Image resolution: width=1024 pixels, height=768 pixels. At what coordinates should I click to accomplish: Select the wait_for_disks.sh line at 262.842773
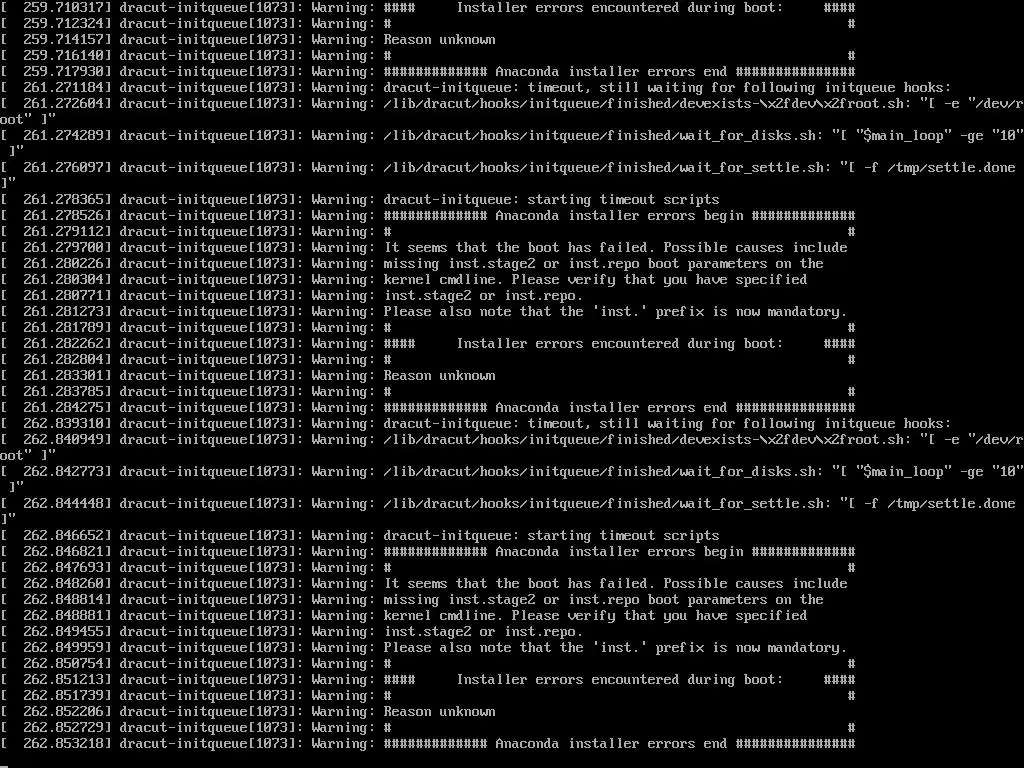(512, 479)
